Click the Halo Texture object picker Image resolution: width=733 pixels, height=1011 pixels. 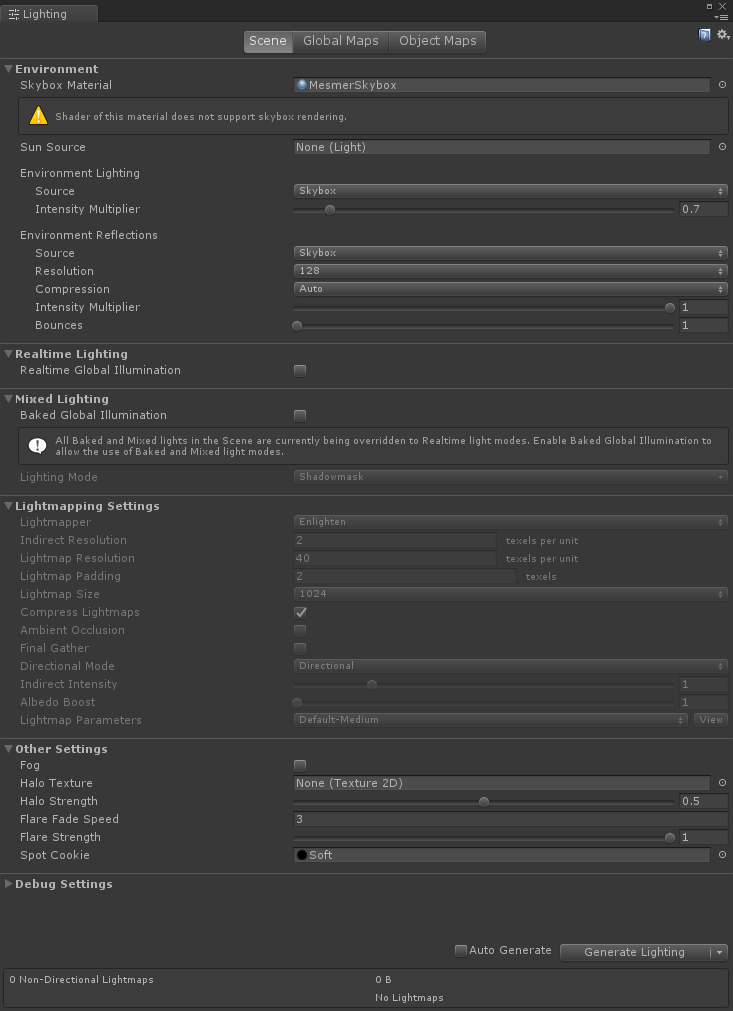722,783
